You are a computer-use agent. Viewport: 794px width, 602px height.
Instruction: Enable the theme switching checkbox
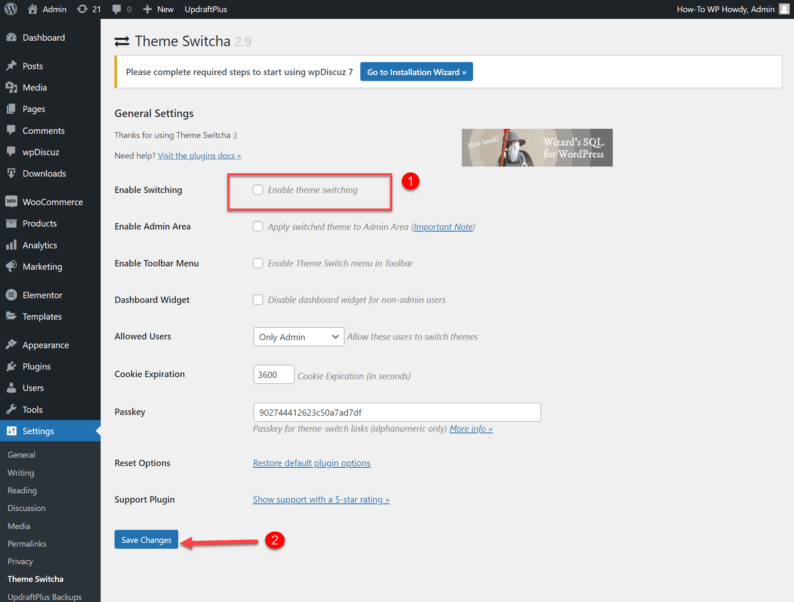(258, 189)
